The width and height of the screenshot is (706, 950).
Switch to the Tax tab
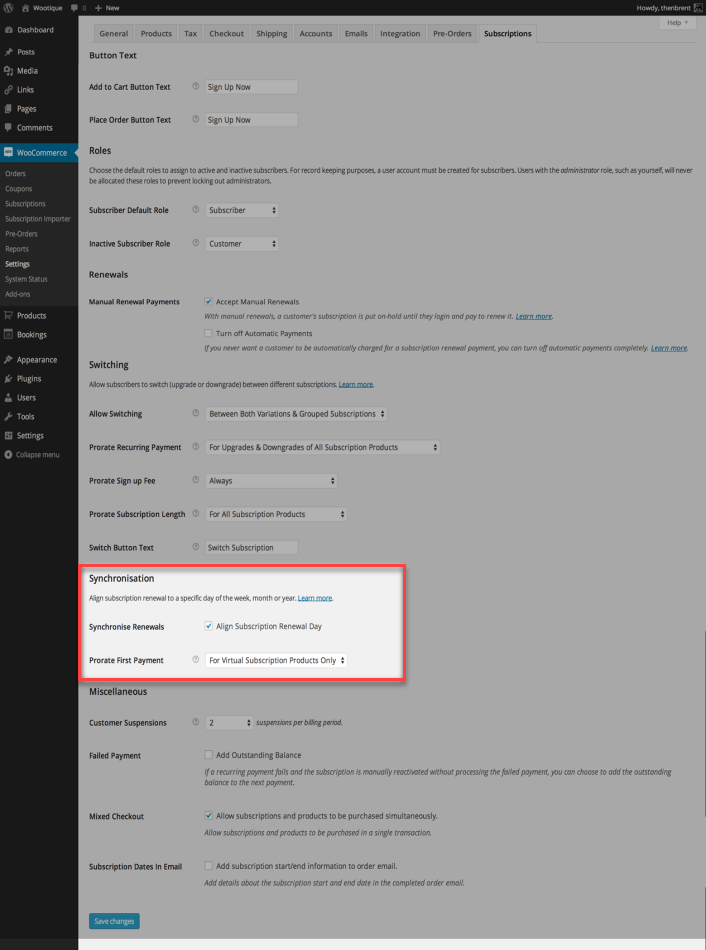coord(190,33)
